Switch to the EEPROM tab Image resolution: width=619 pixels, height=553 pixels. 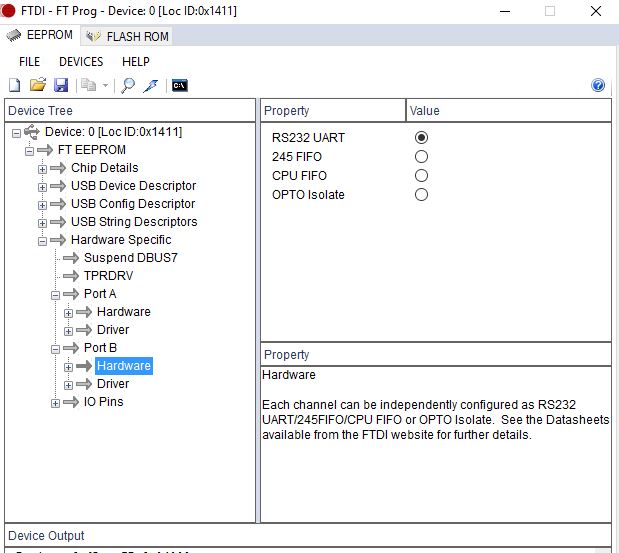tap(39, 35)
